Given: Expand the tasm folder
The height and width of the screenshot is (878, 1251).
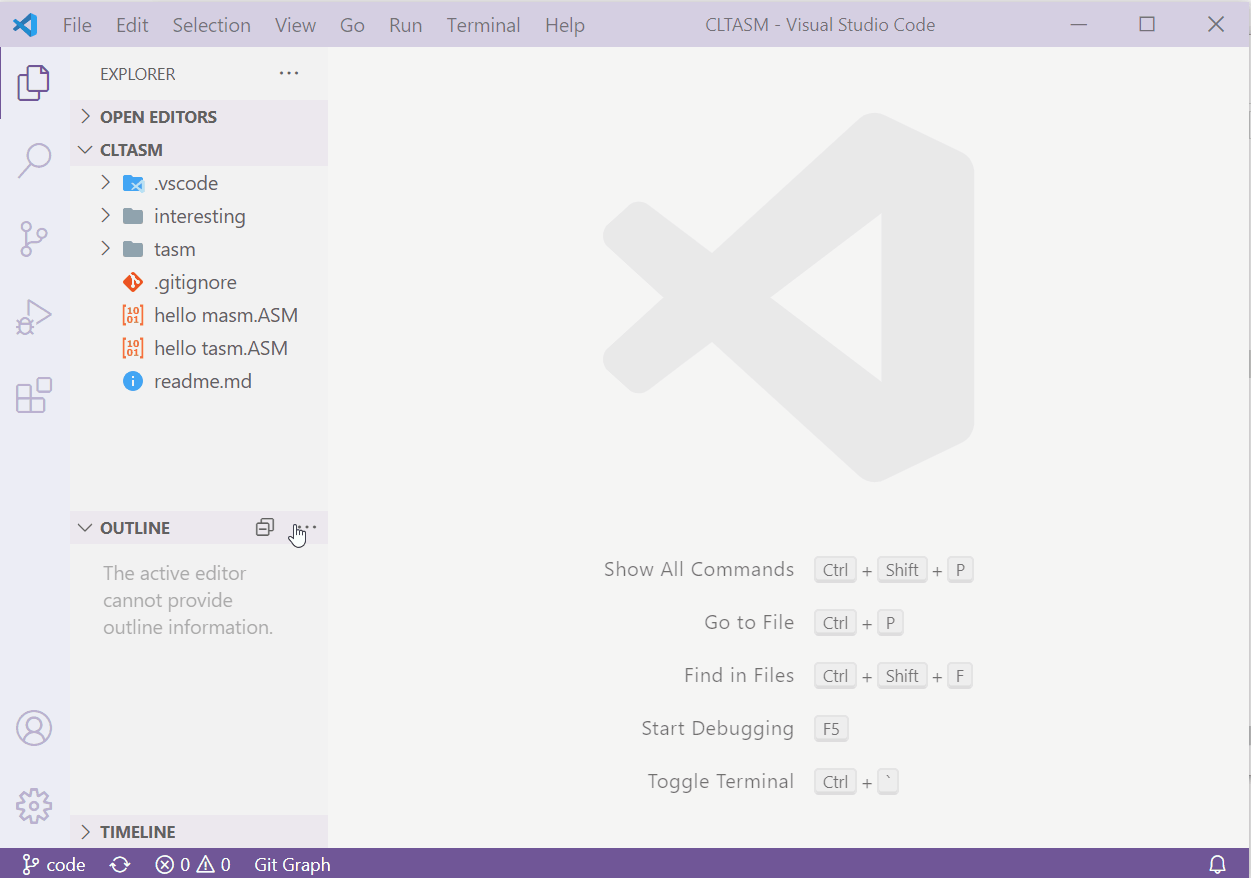Looking at the screenshot, I should tap(199, 249).
